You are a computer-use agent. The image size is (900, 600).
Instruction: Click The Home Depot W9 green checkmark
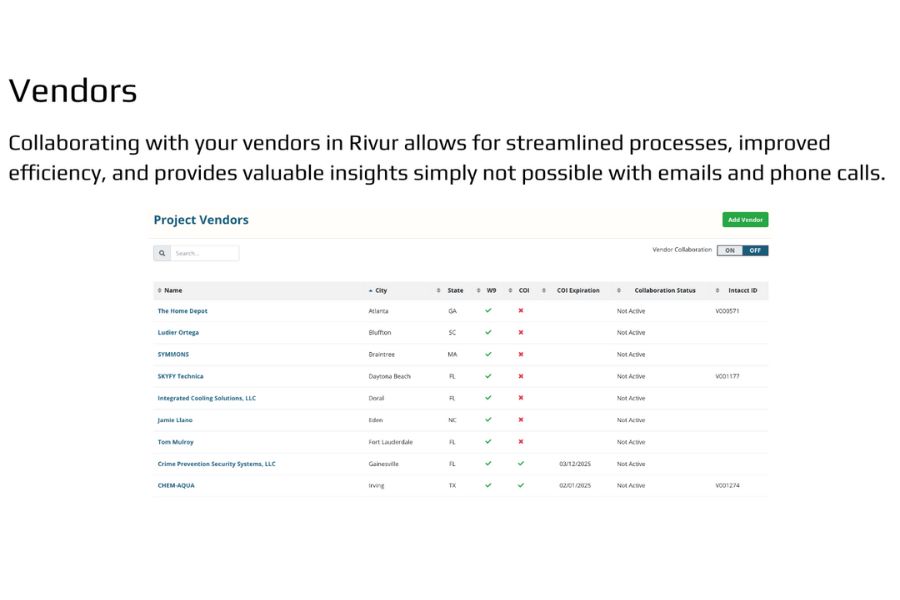[489, 310]
